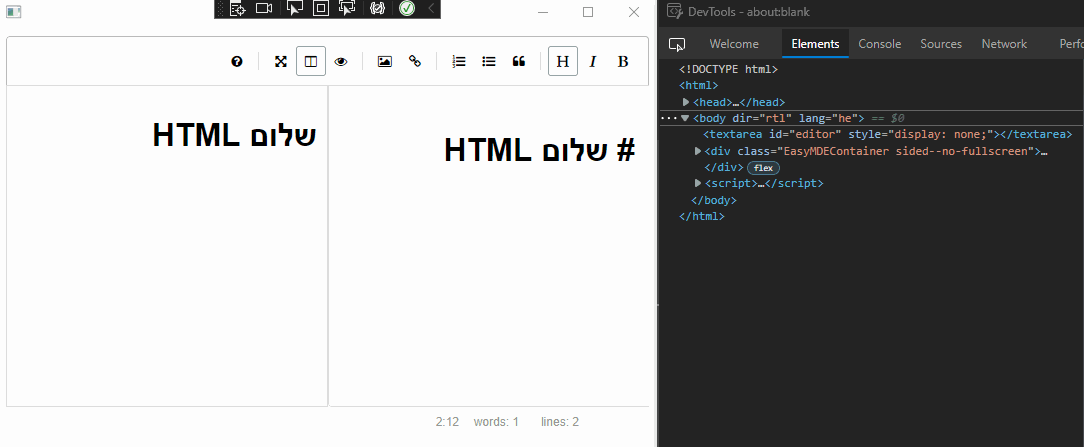Create a bulleted list

tap(489, 61)
